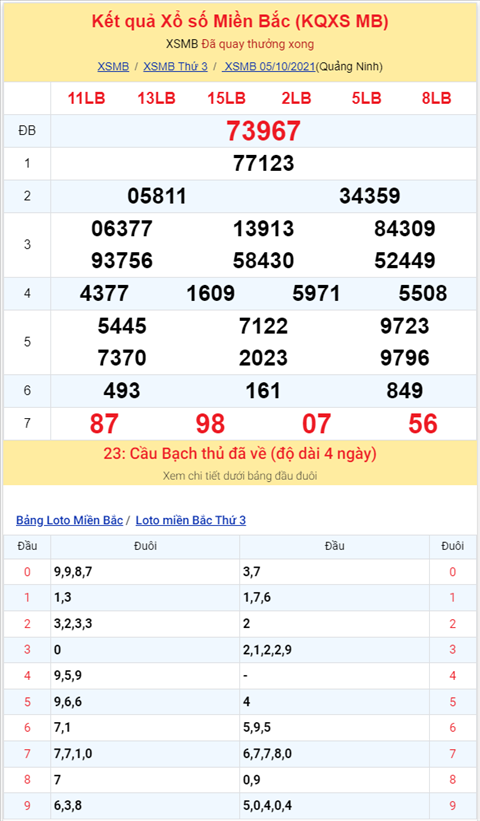Click fourth prize number 1609
The image size is (480, 821).
(210, 293)
